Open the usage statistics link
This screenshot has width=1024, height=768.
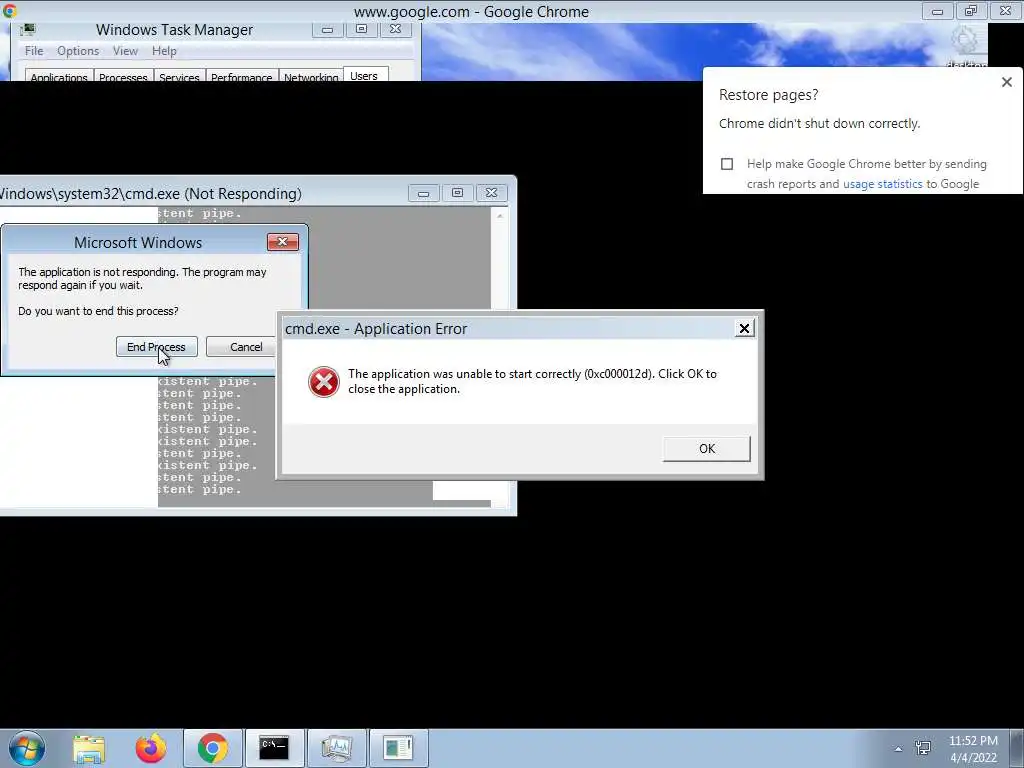[882, 184]
